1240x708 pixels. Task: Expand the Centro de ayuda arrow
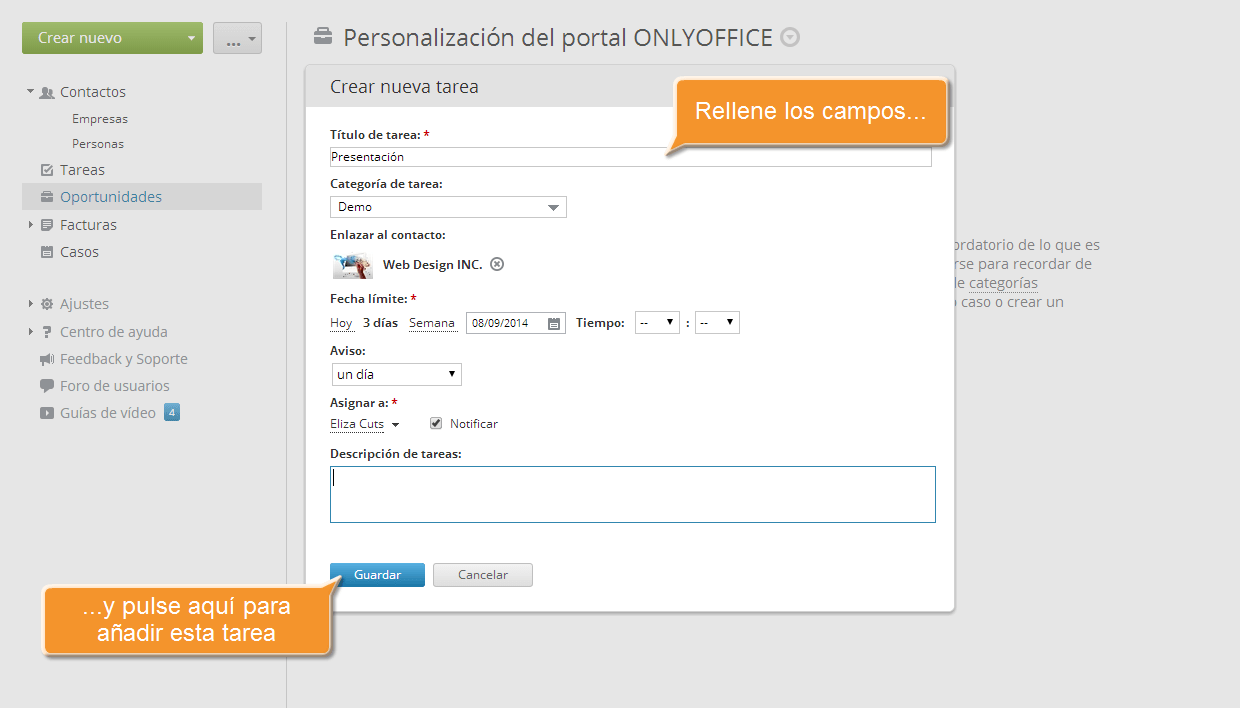(31, 332)
